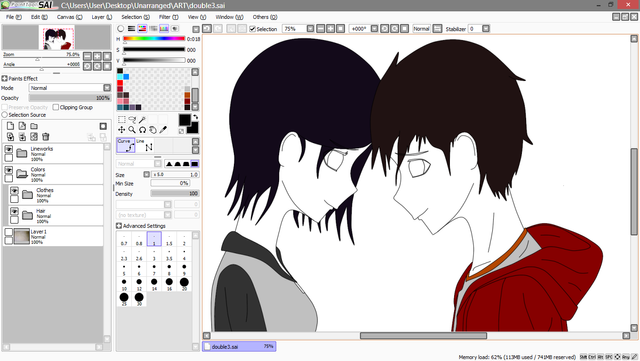Click the fill layer icon

pos(34,137)
